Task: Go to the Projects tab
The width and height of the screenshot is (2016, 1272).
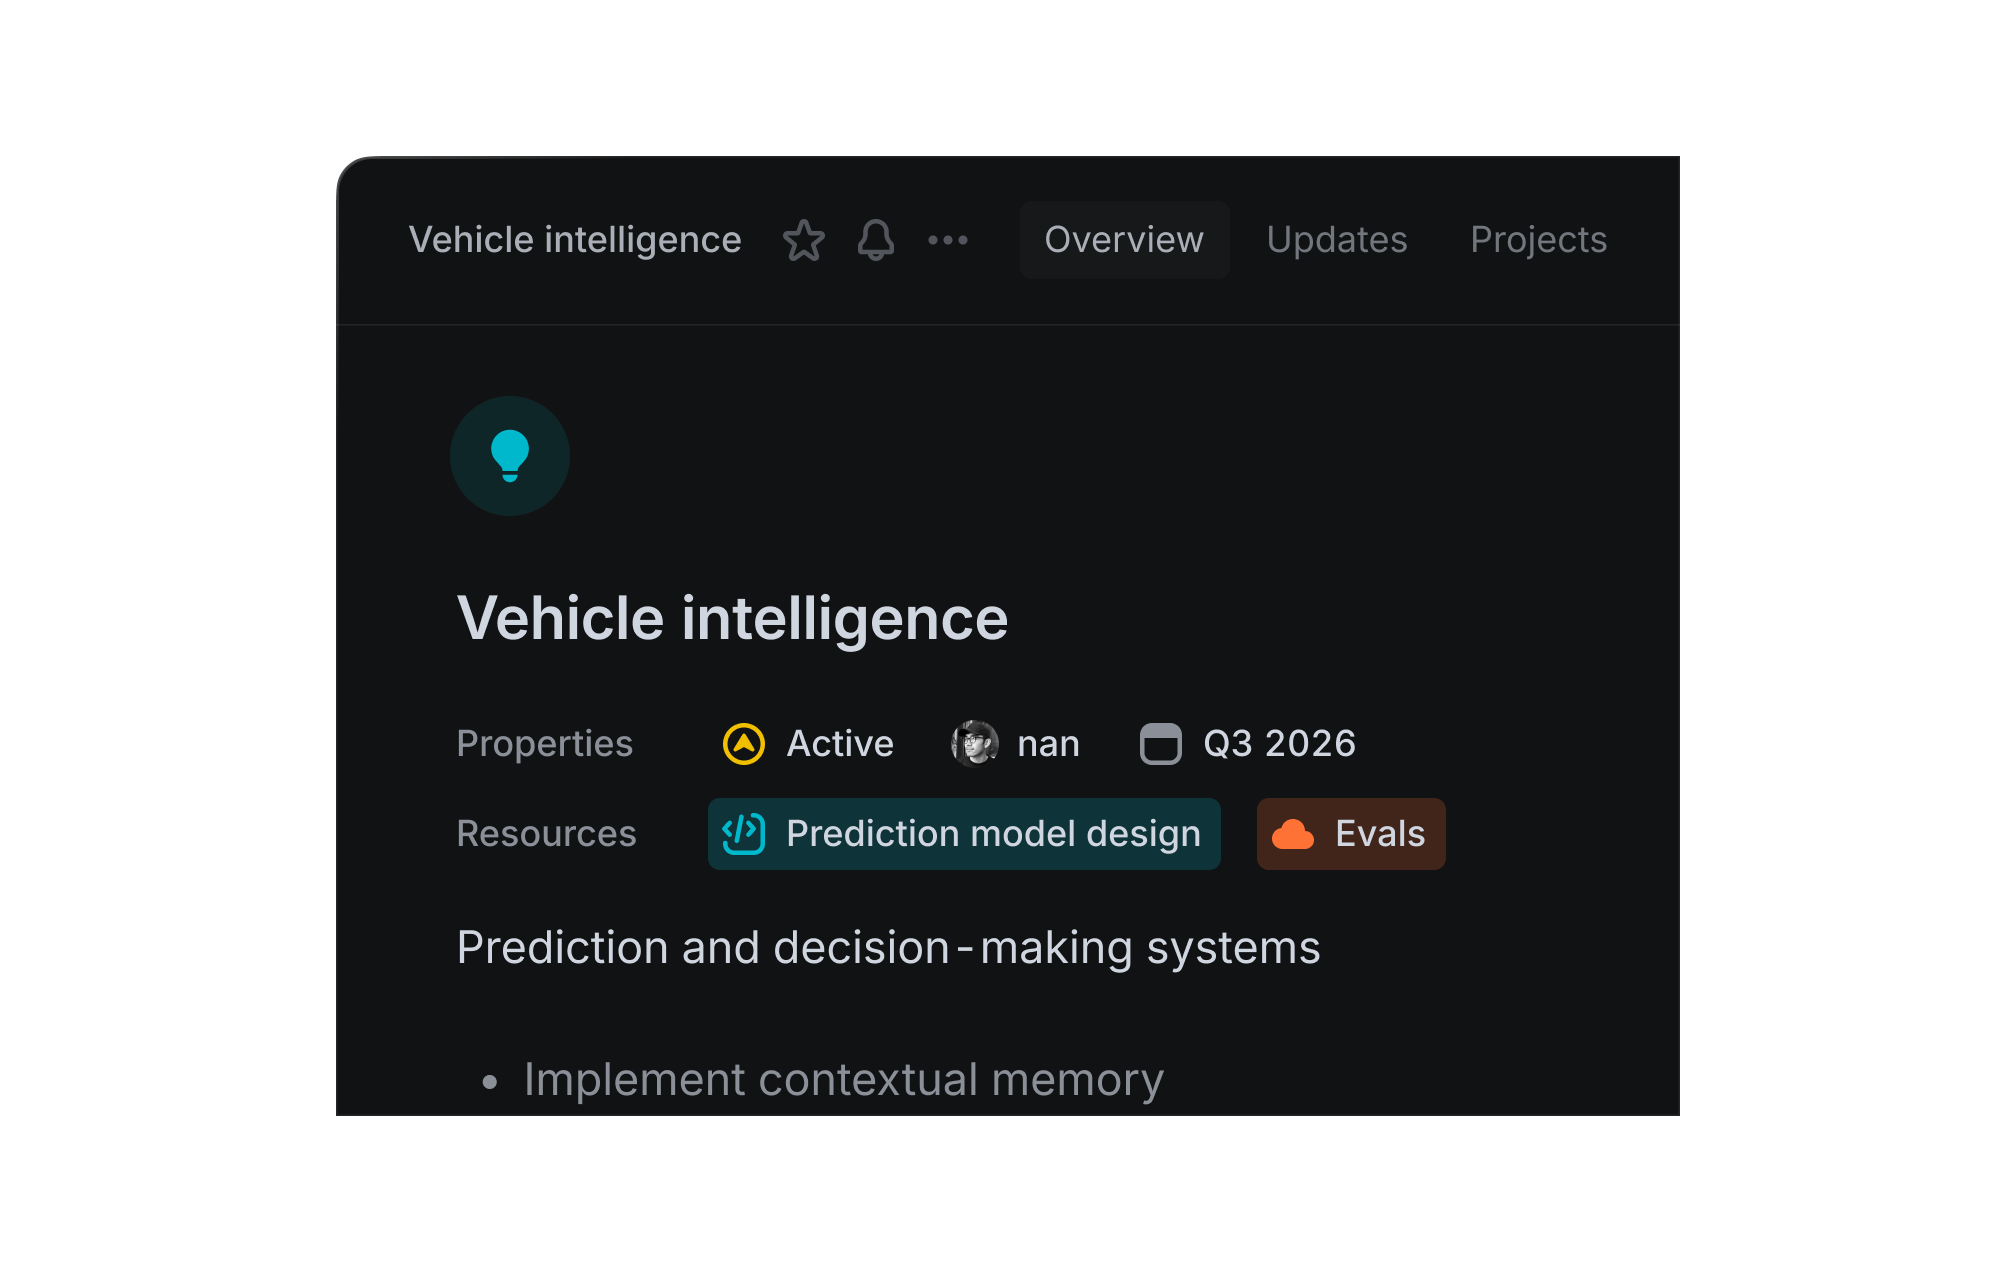Action: pyautogui.click(x=1538, y=241)
